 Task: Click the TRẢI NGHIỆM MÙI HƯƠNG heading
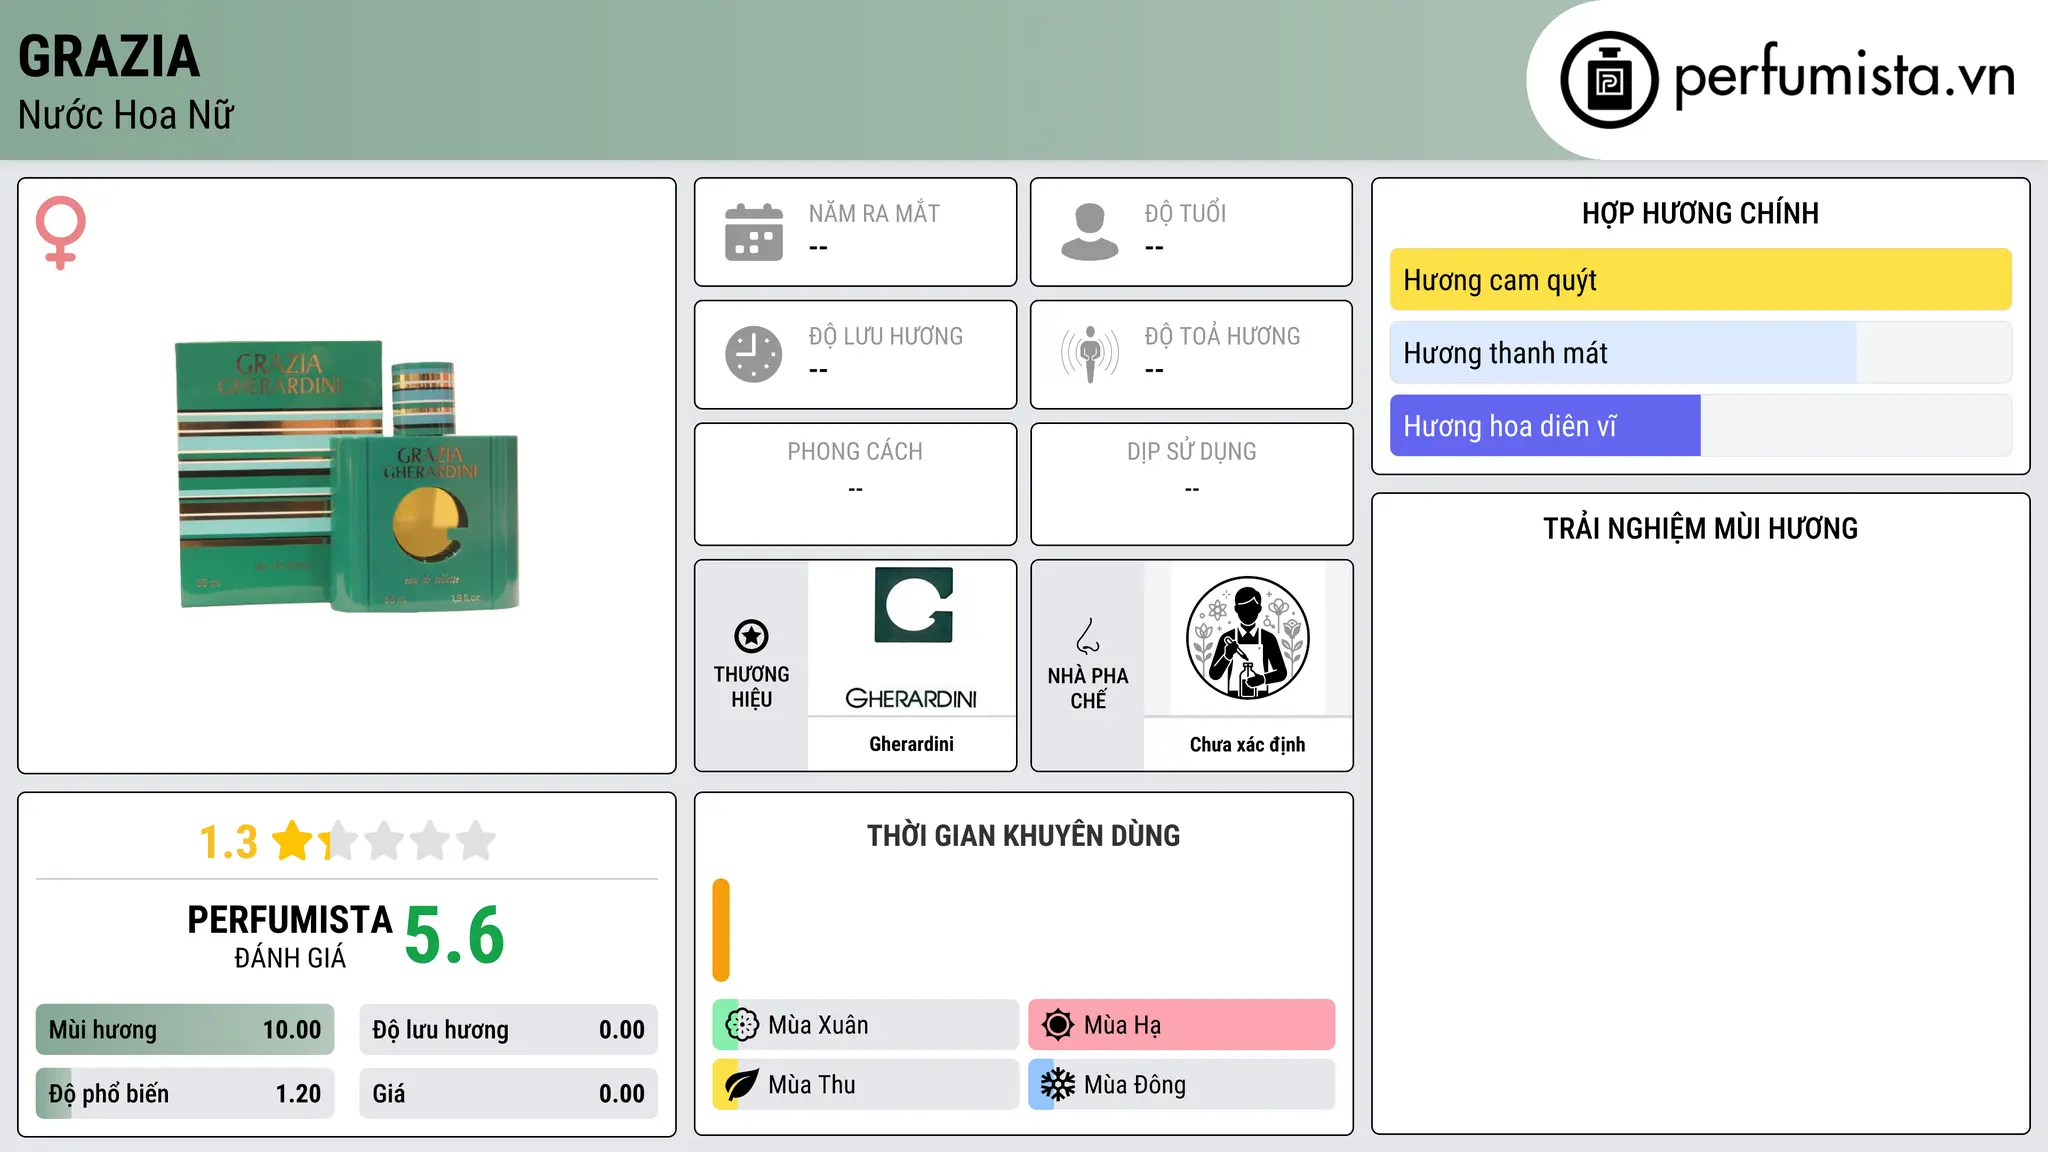click(x=1700, y=528)
